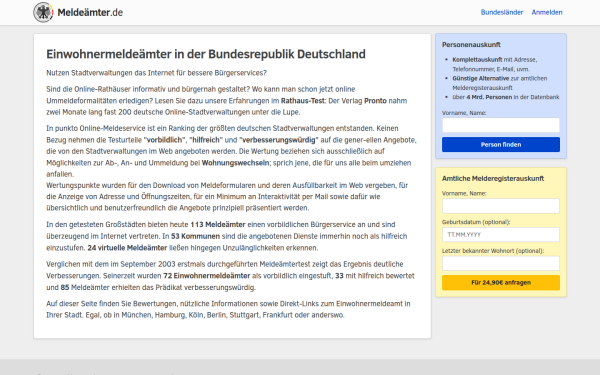The height and width of the screenshot is (375, 600).
Task: Focus the Geburtsdatum TT.MM.YYYY field
Action: [501, 235]
